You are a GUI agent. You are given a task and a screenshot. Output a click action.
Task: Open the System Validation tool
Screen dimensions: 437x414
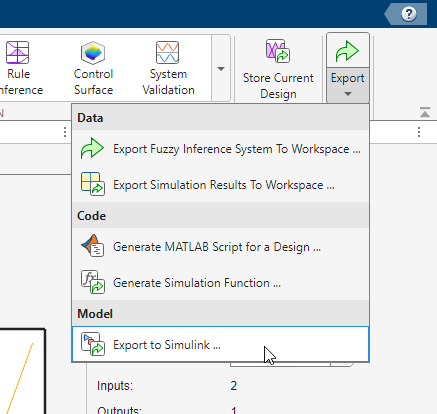point(168,68)
